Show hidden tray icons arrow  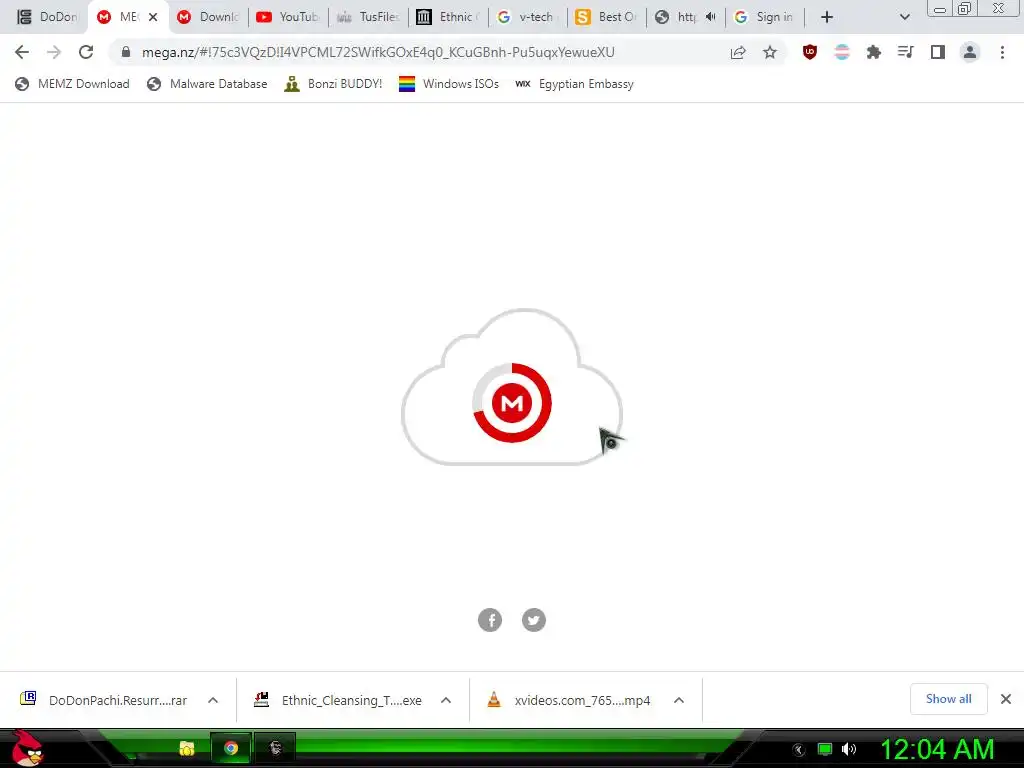(799, 750)
